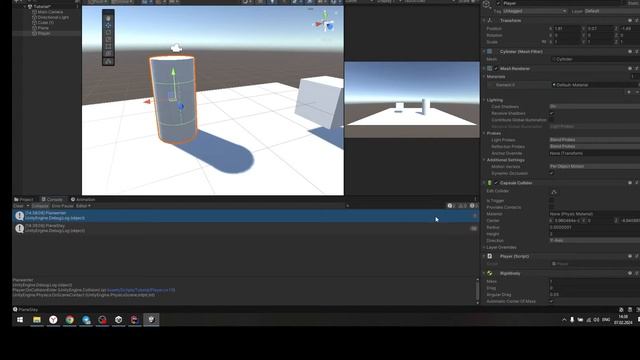Open Player.cs link in stack trace
This screenshot has width=640, height=360.
point(141,290)
